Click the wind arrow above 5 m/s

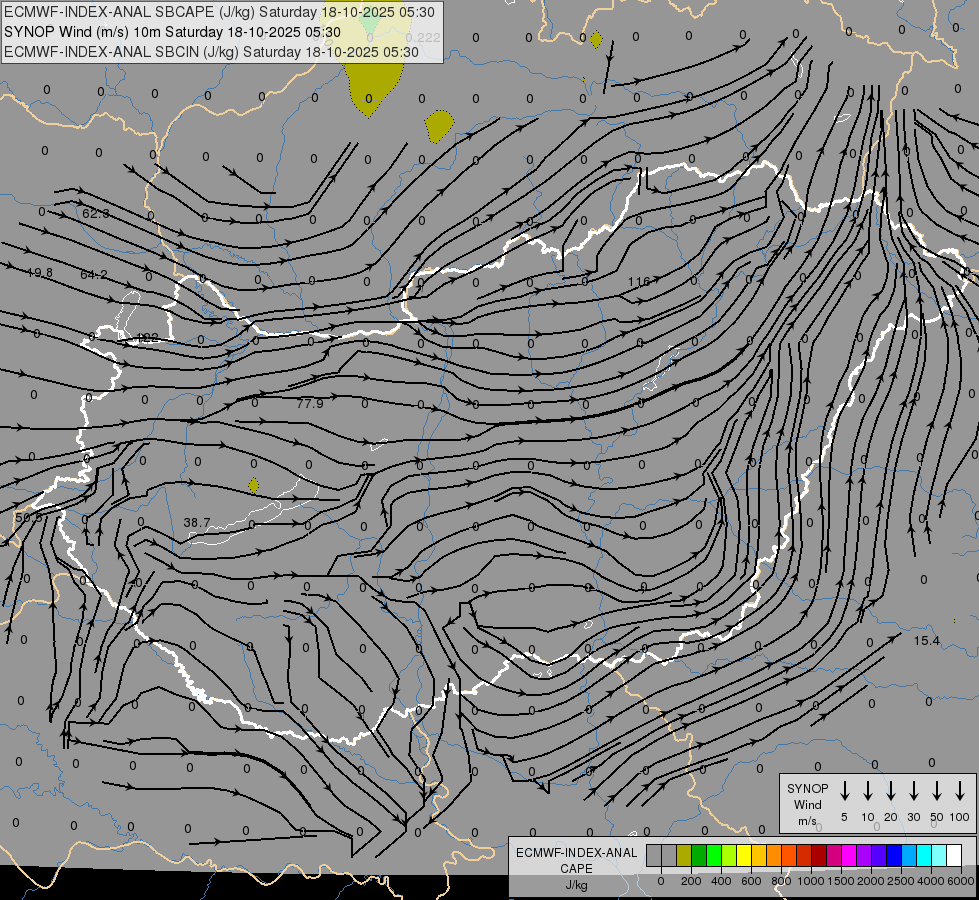845,791
